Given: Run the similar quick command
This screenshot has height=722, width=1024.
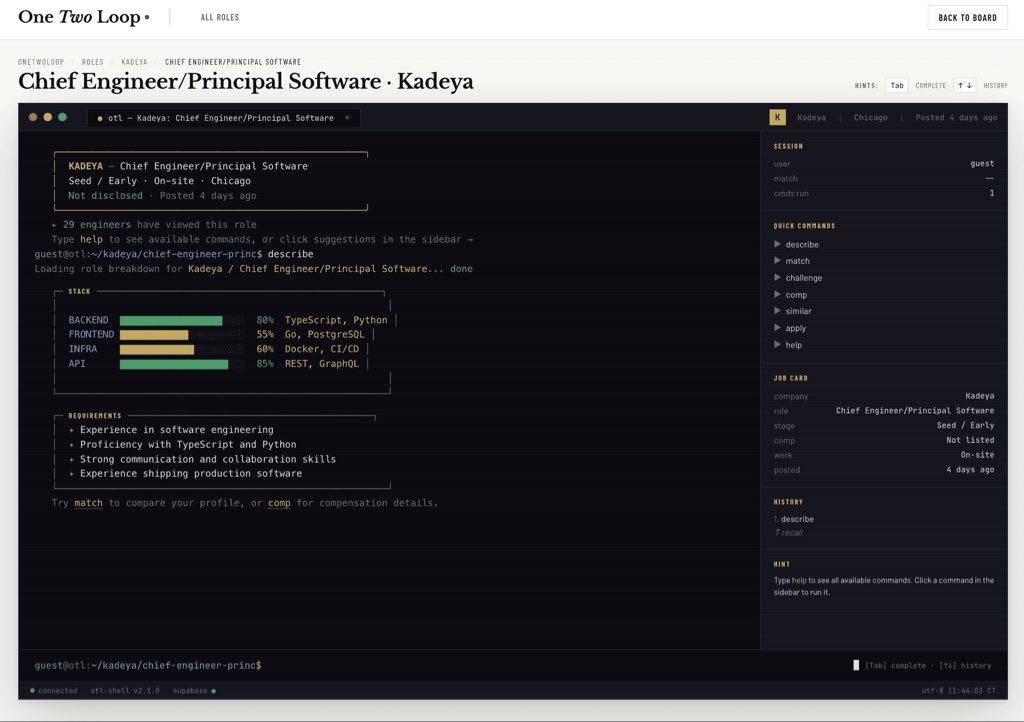Looking at the screenshot, I should click(799, 311).
